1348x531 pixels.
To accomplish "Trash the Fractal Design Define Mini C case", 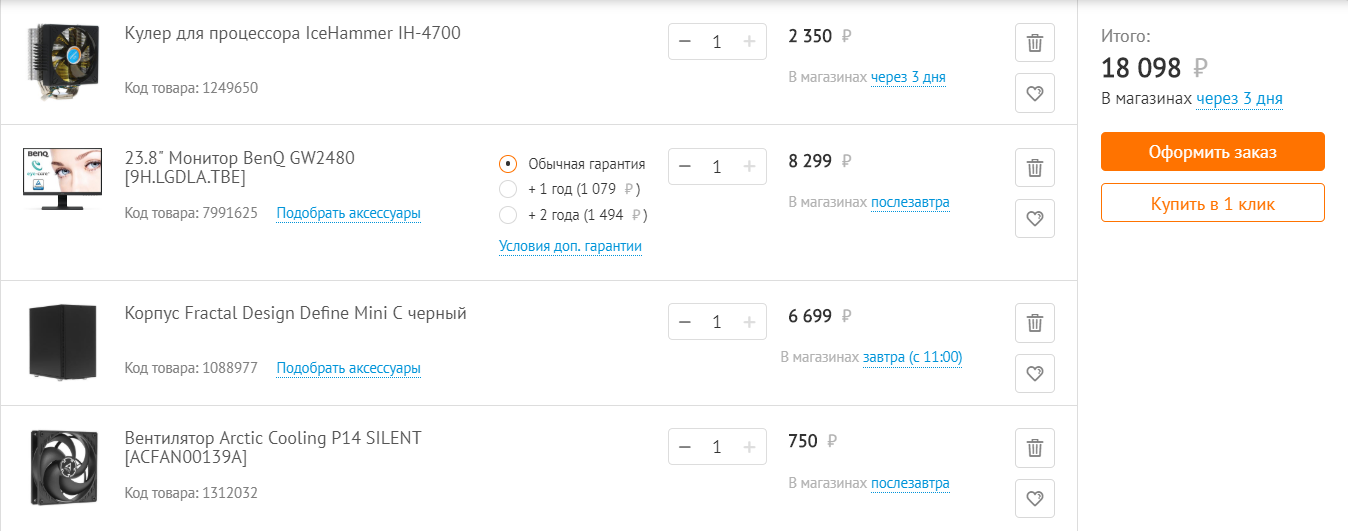I will click(1034, 323).
